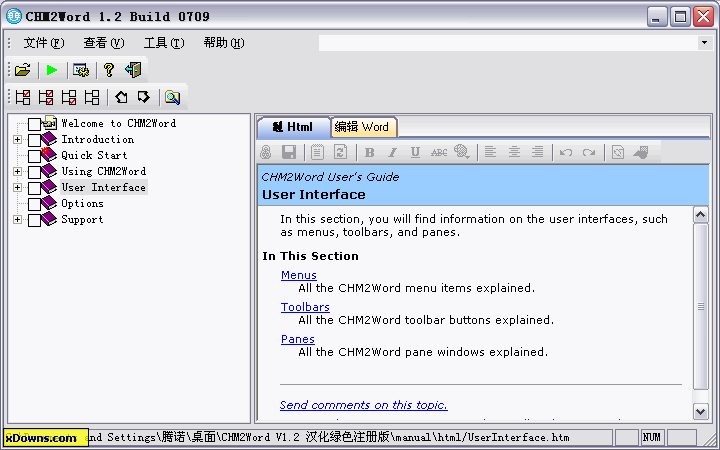Screen dimensions: 720x450
Task: Open the dropdown arrow of the top combo box
Action: [x=704, y=43]
